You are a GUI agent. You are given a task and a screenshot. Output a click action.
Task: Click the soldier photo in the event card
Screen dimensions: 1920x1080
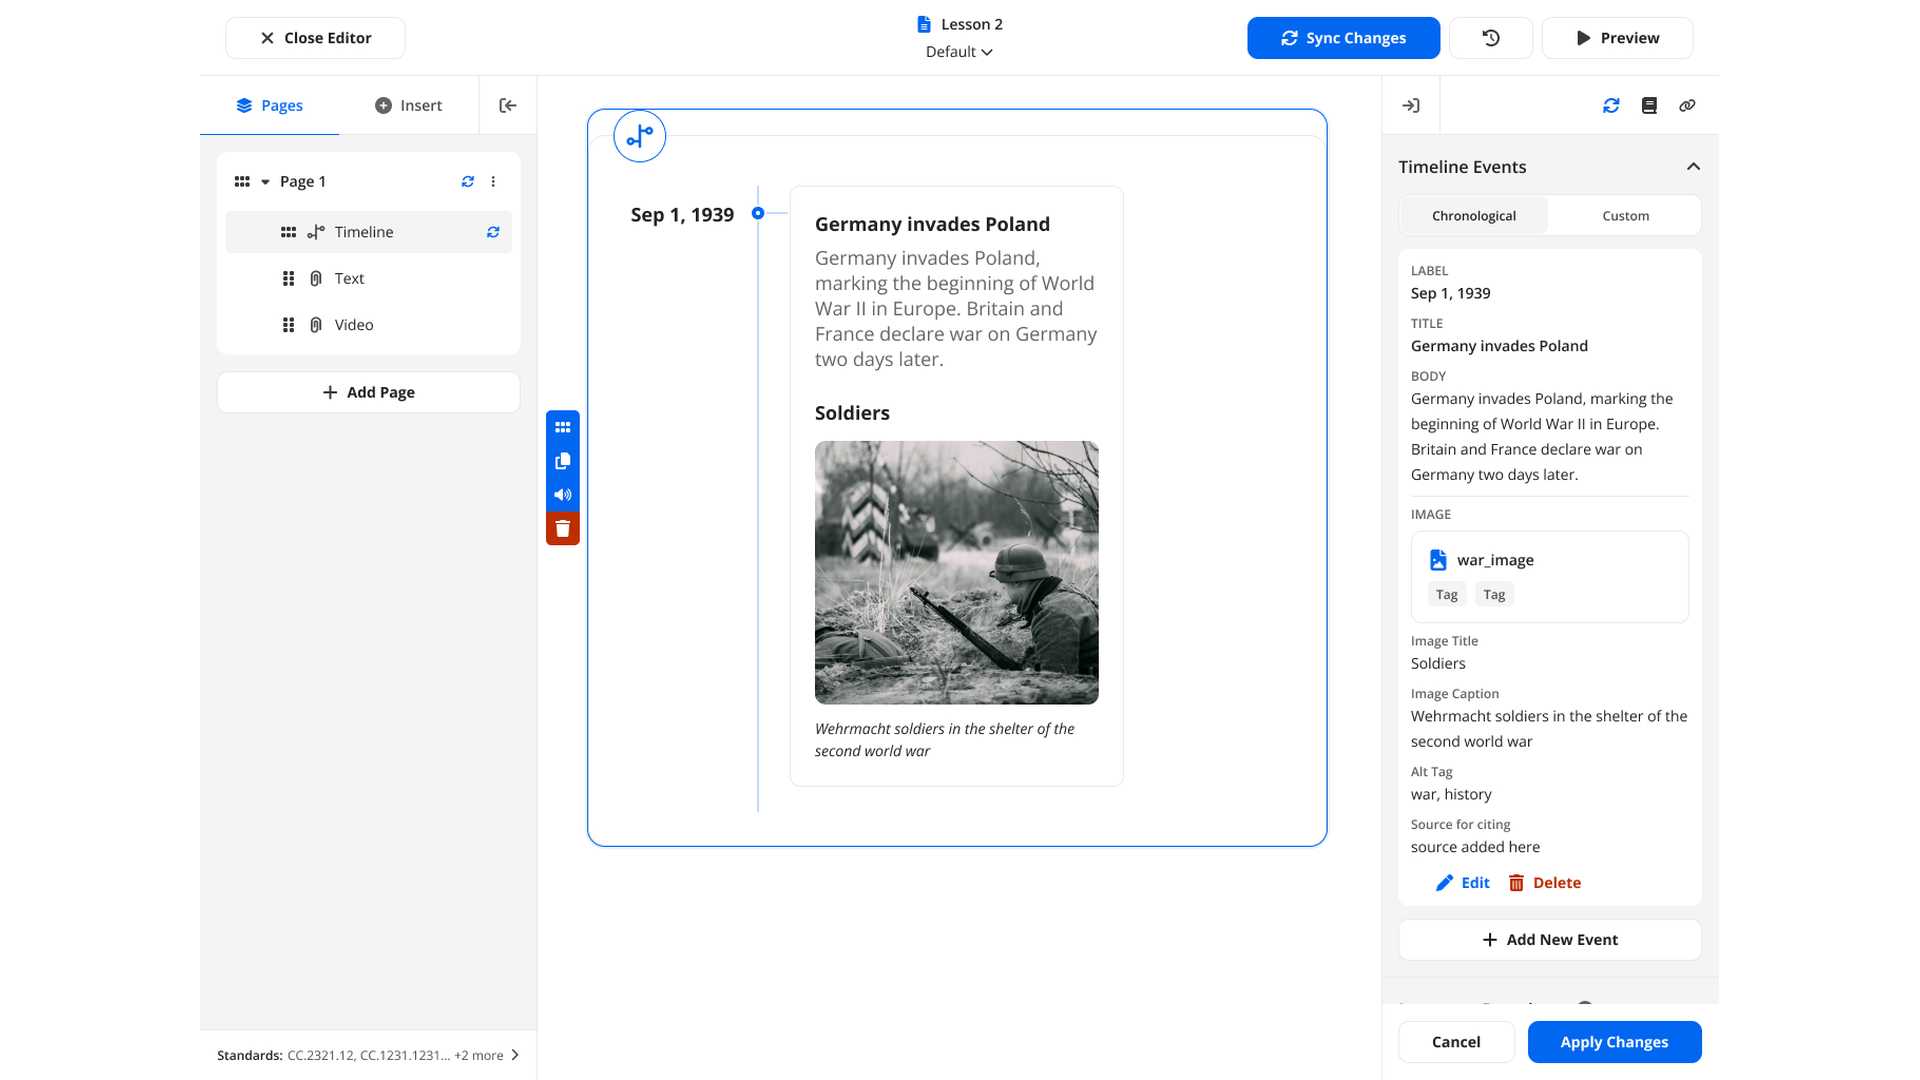point(956,572)
